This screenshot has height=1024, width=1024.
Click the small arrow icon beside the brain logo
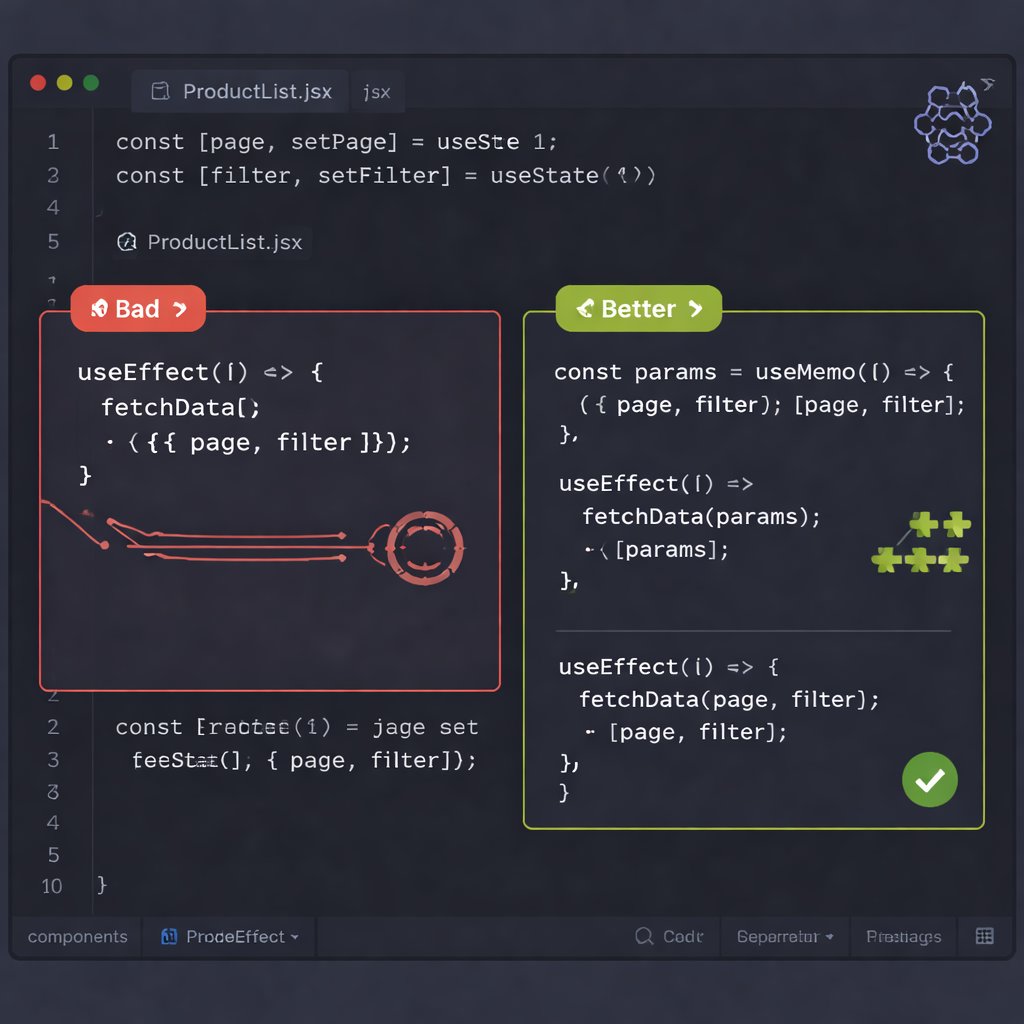(x=987, y=84)
